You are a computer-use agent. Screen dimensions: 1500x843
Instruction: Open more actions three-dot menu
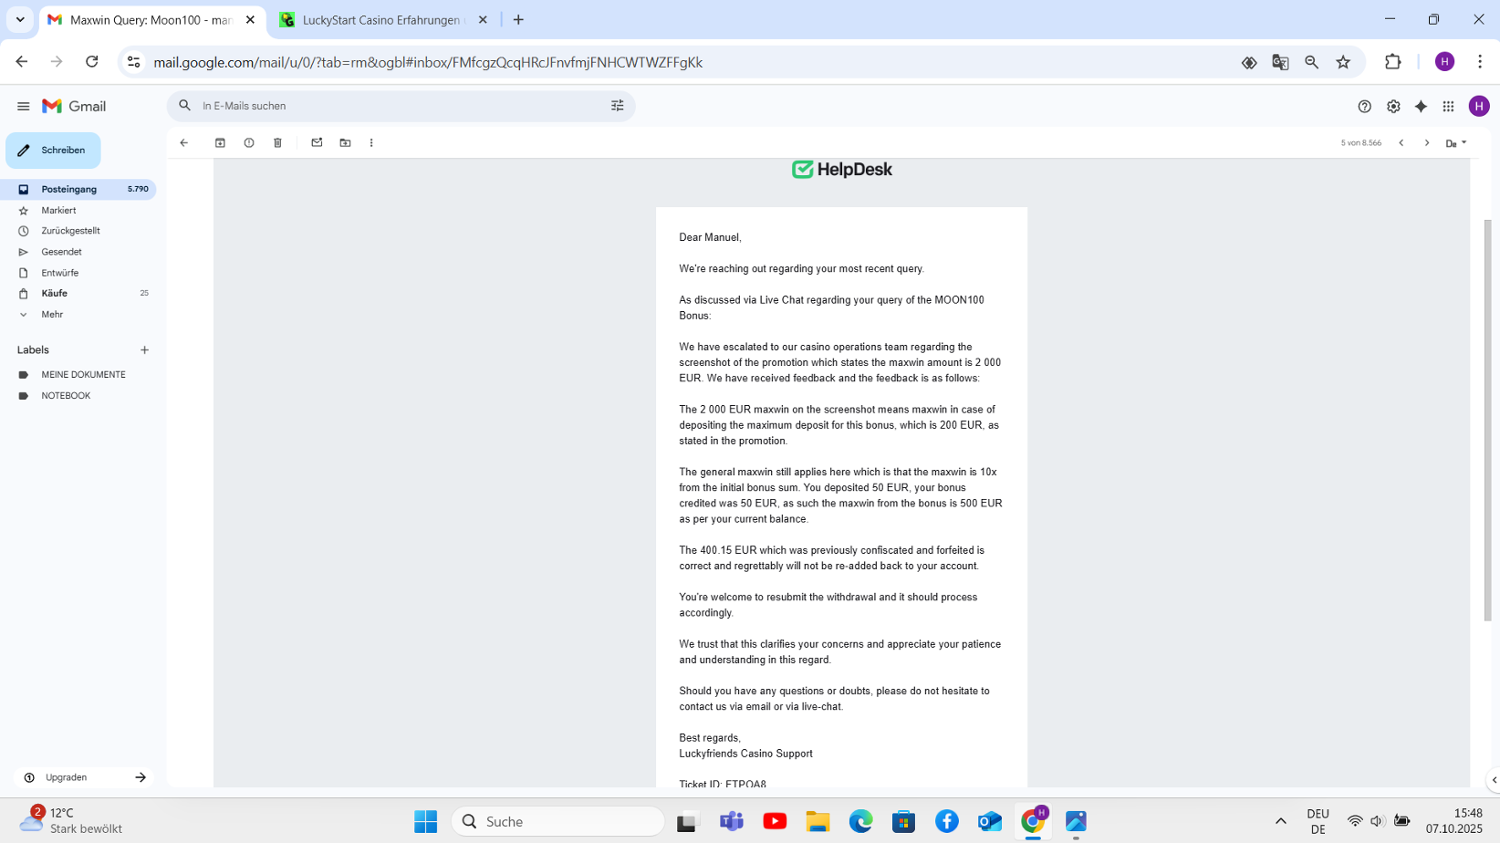tap(371, 143)
